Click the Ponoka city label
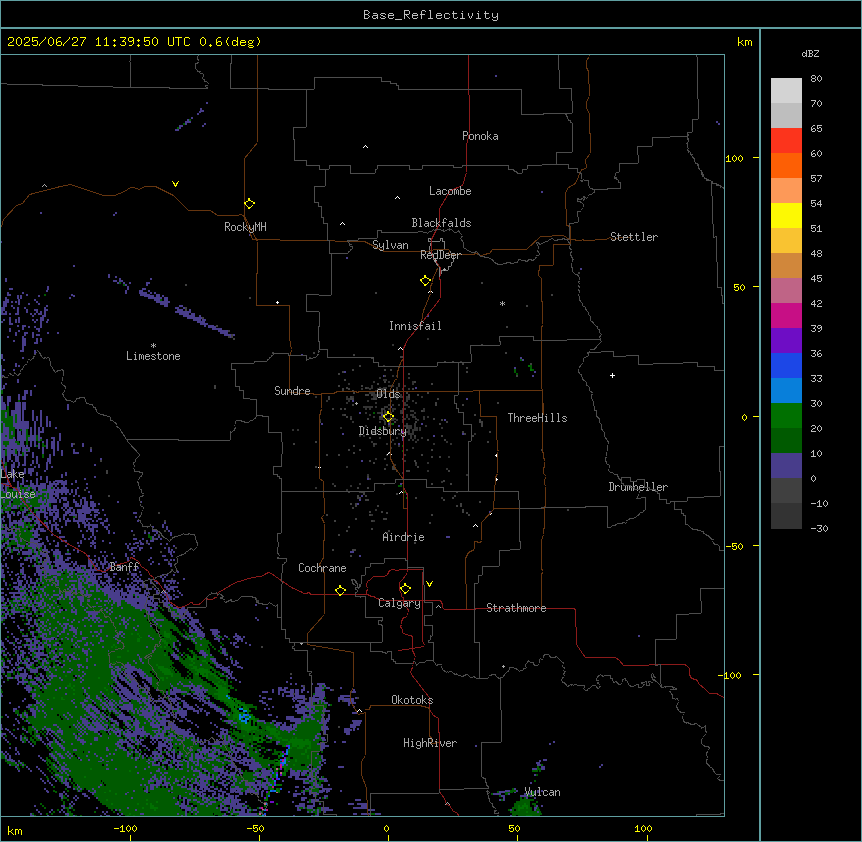 tap(480, 136)
